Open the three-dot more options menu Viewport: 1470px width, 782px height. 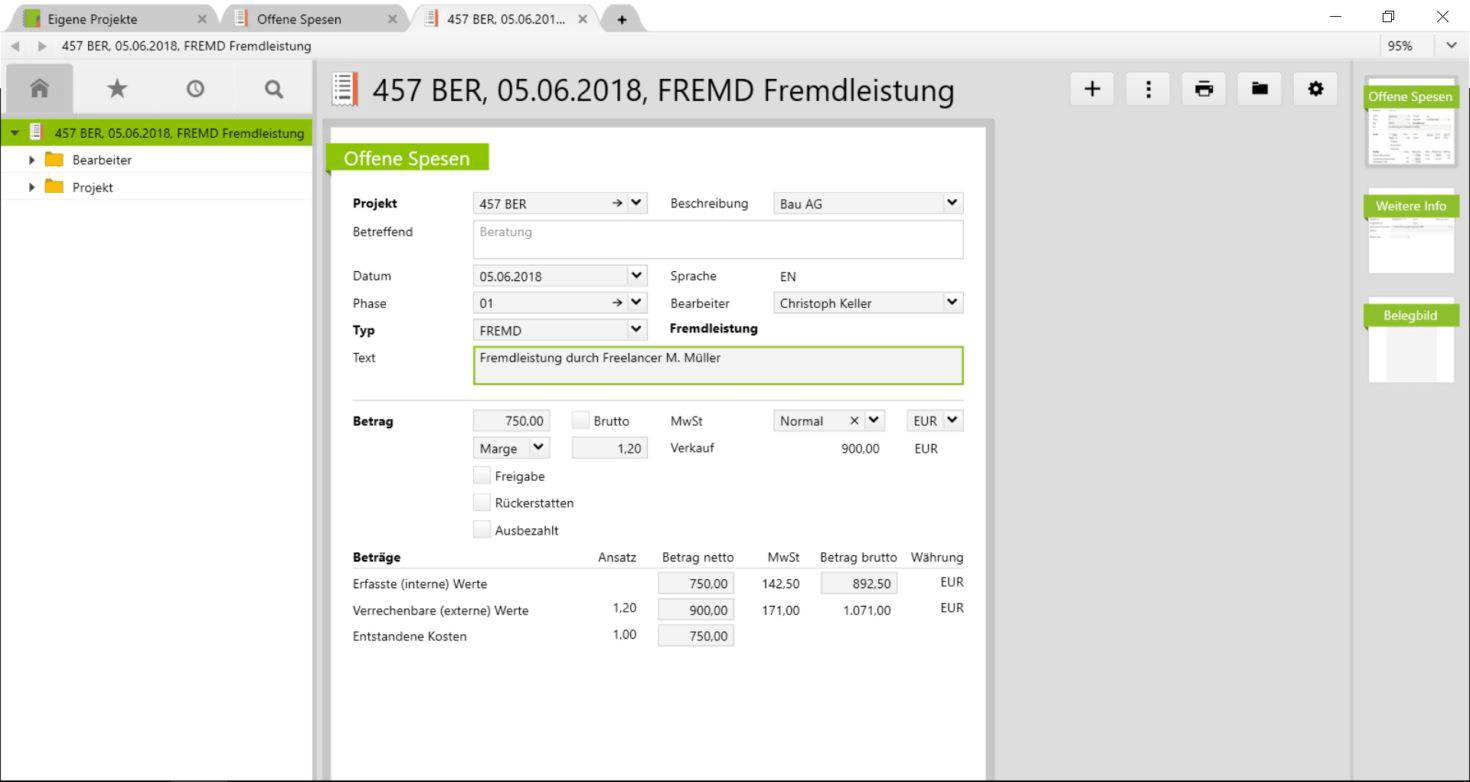(1148, 89)
